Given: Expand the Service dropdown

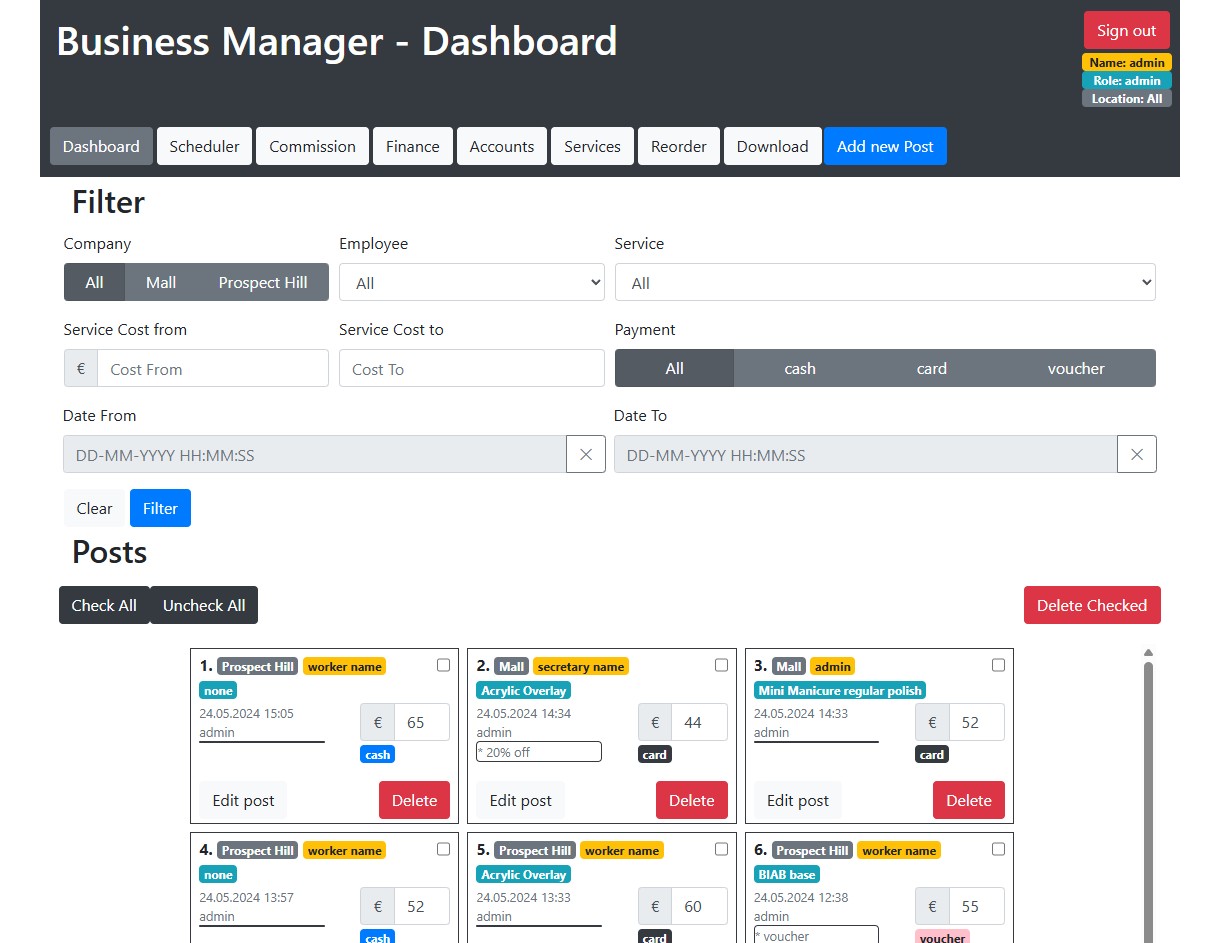Looking at the screenshot, I should pyautogui.click(x=884, y=283).
